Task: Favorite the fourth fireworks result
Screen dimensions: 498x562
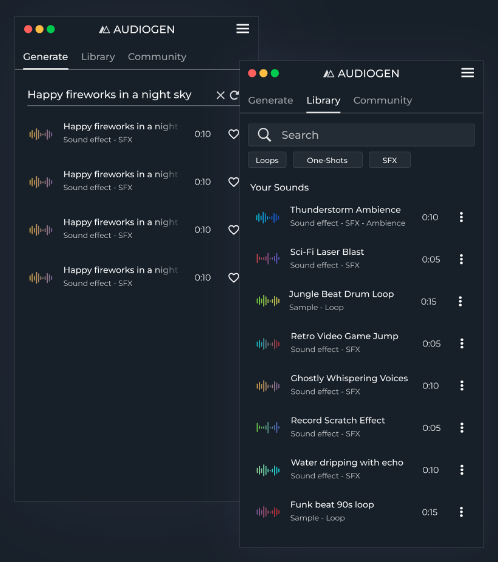Action: tap(233, 277)
